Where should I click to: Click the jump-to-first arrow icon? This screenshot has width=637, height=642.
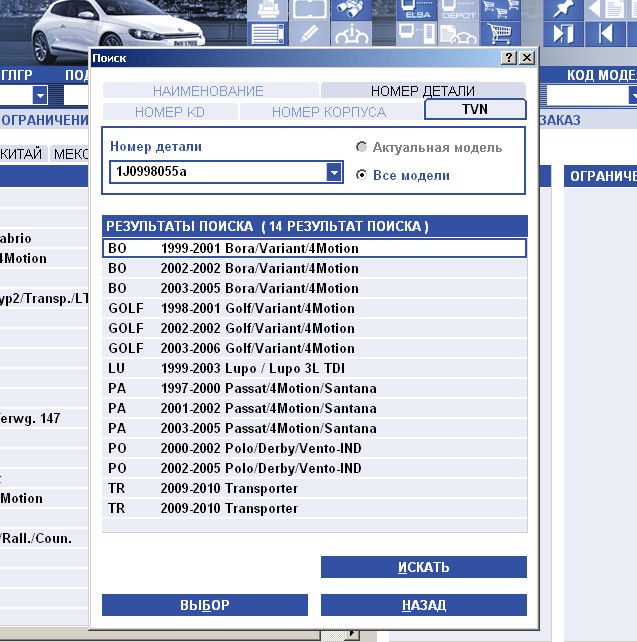tap(605, 34)
